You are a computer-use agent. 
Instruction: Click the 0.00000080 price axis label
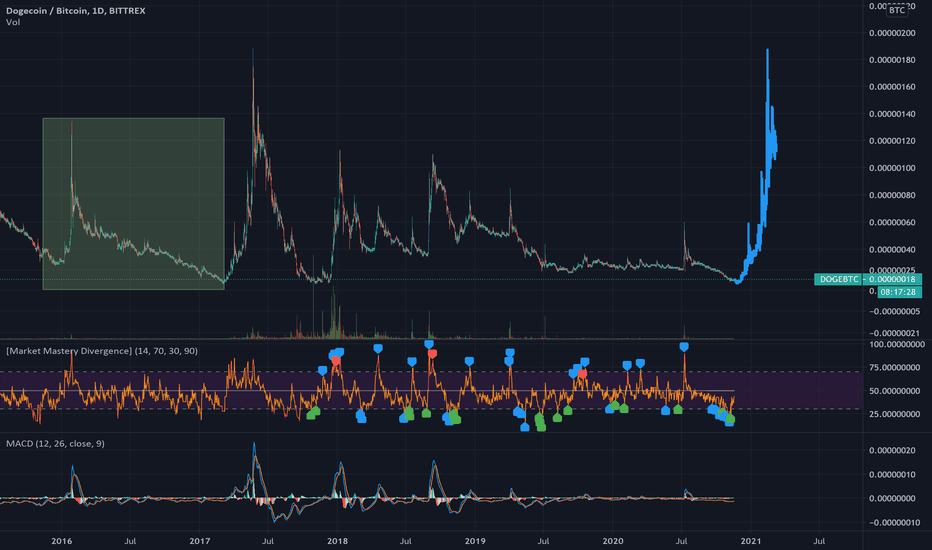click(x=892, y=195)
